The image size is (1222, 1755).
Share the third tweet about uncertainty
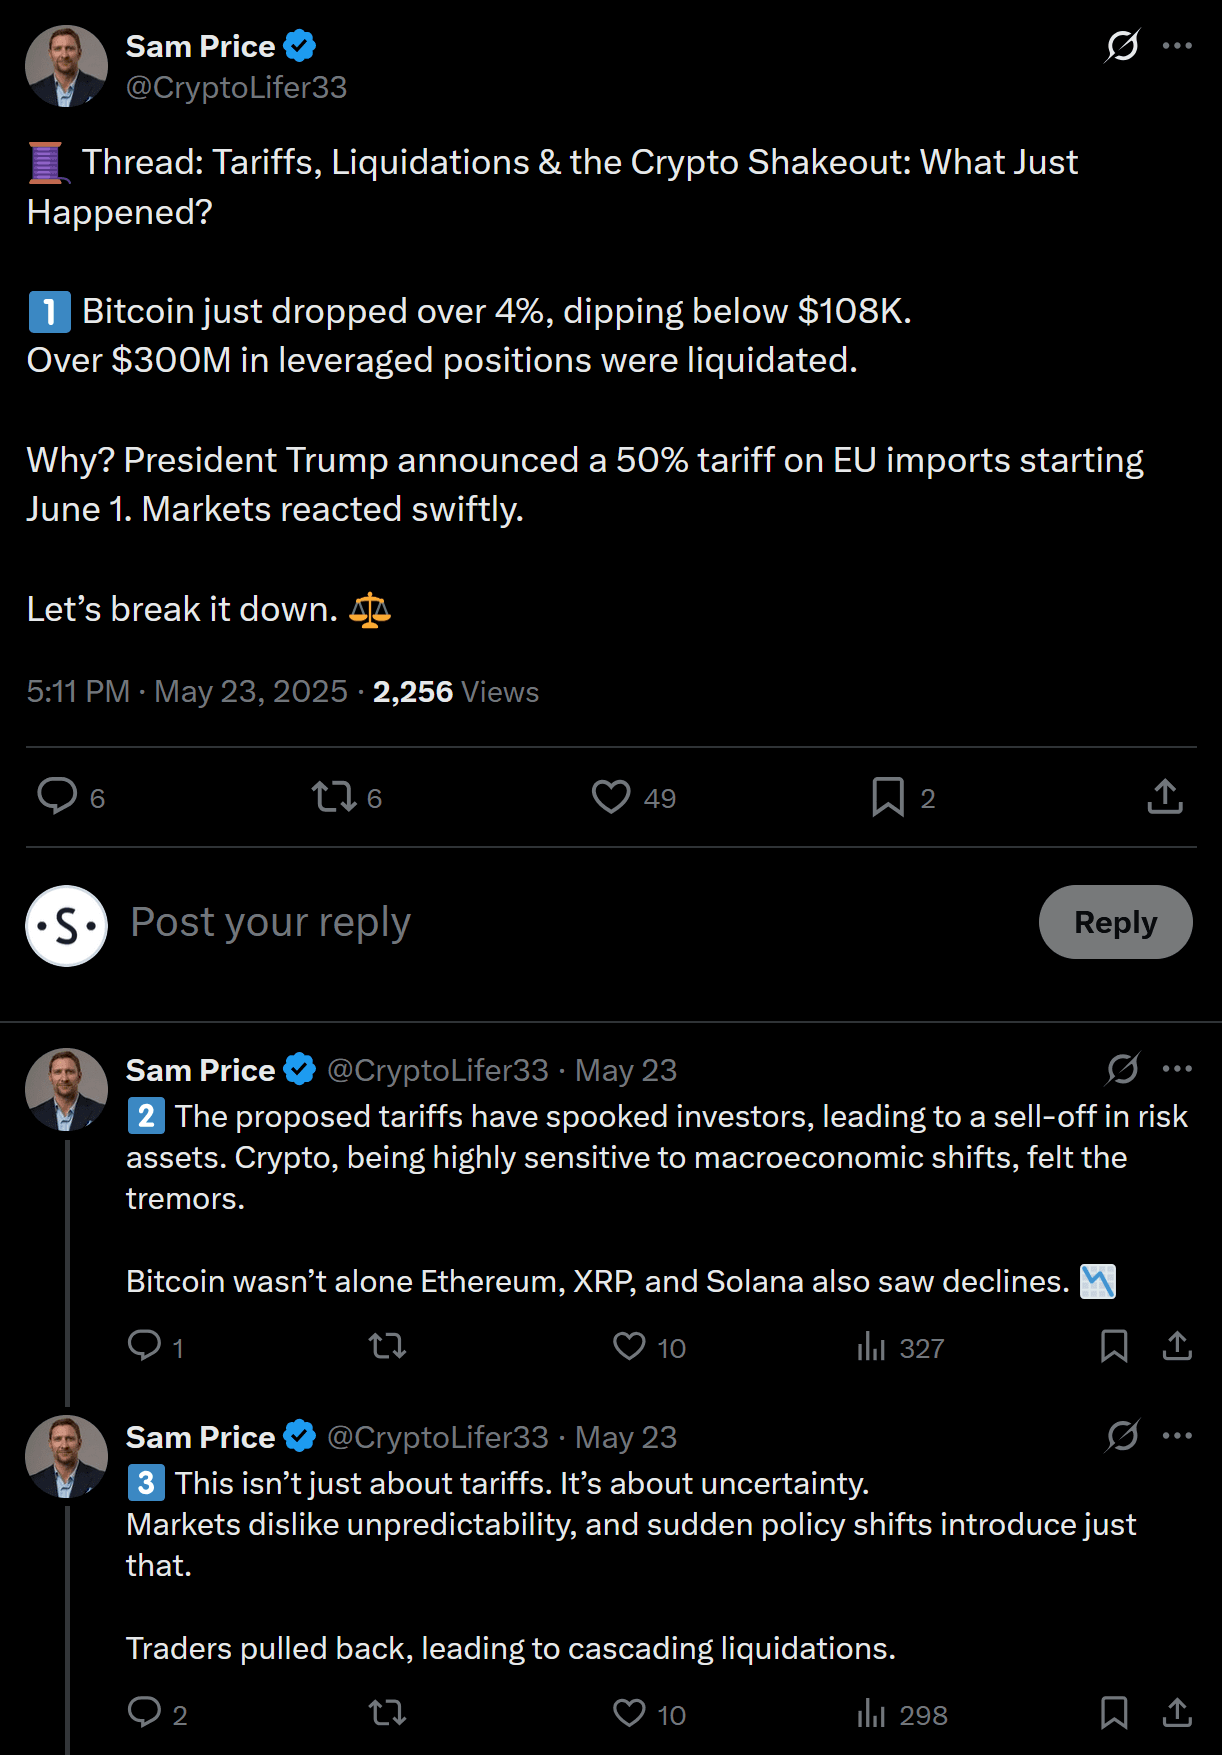pyautogui.click(x=1177, y=1713)
